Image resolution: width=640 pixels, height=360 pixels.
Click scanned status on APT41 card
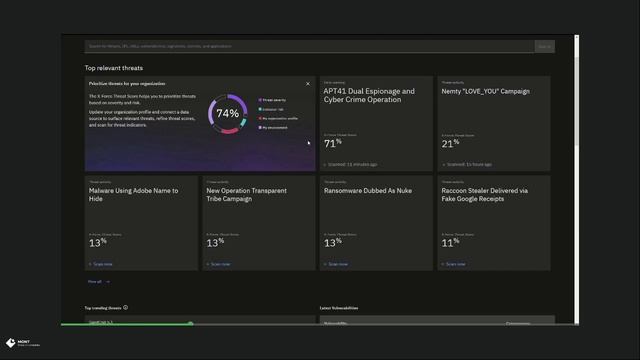click(x=351, y=164)
